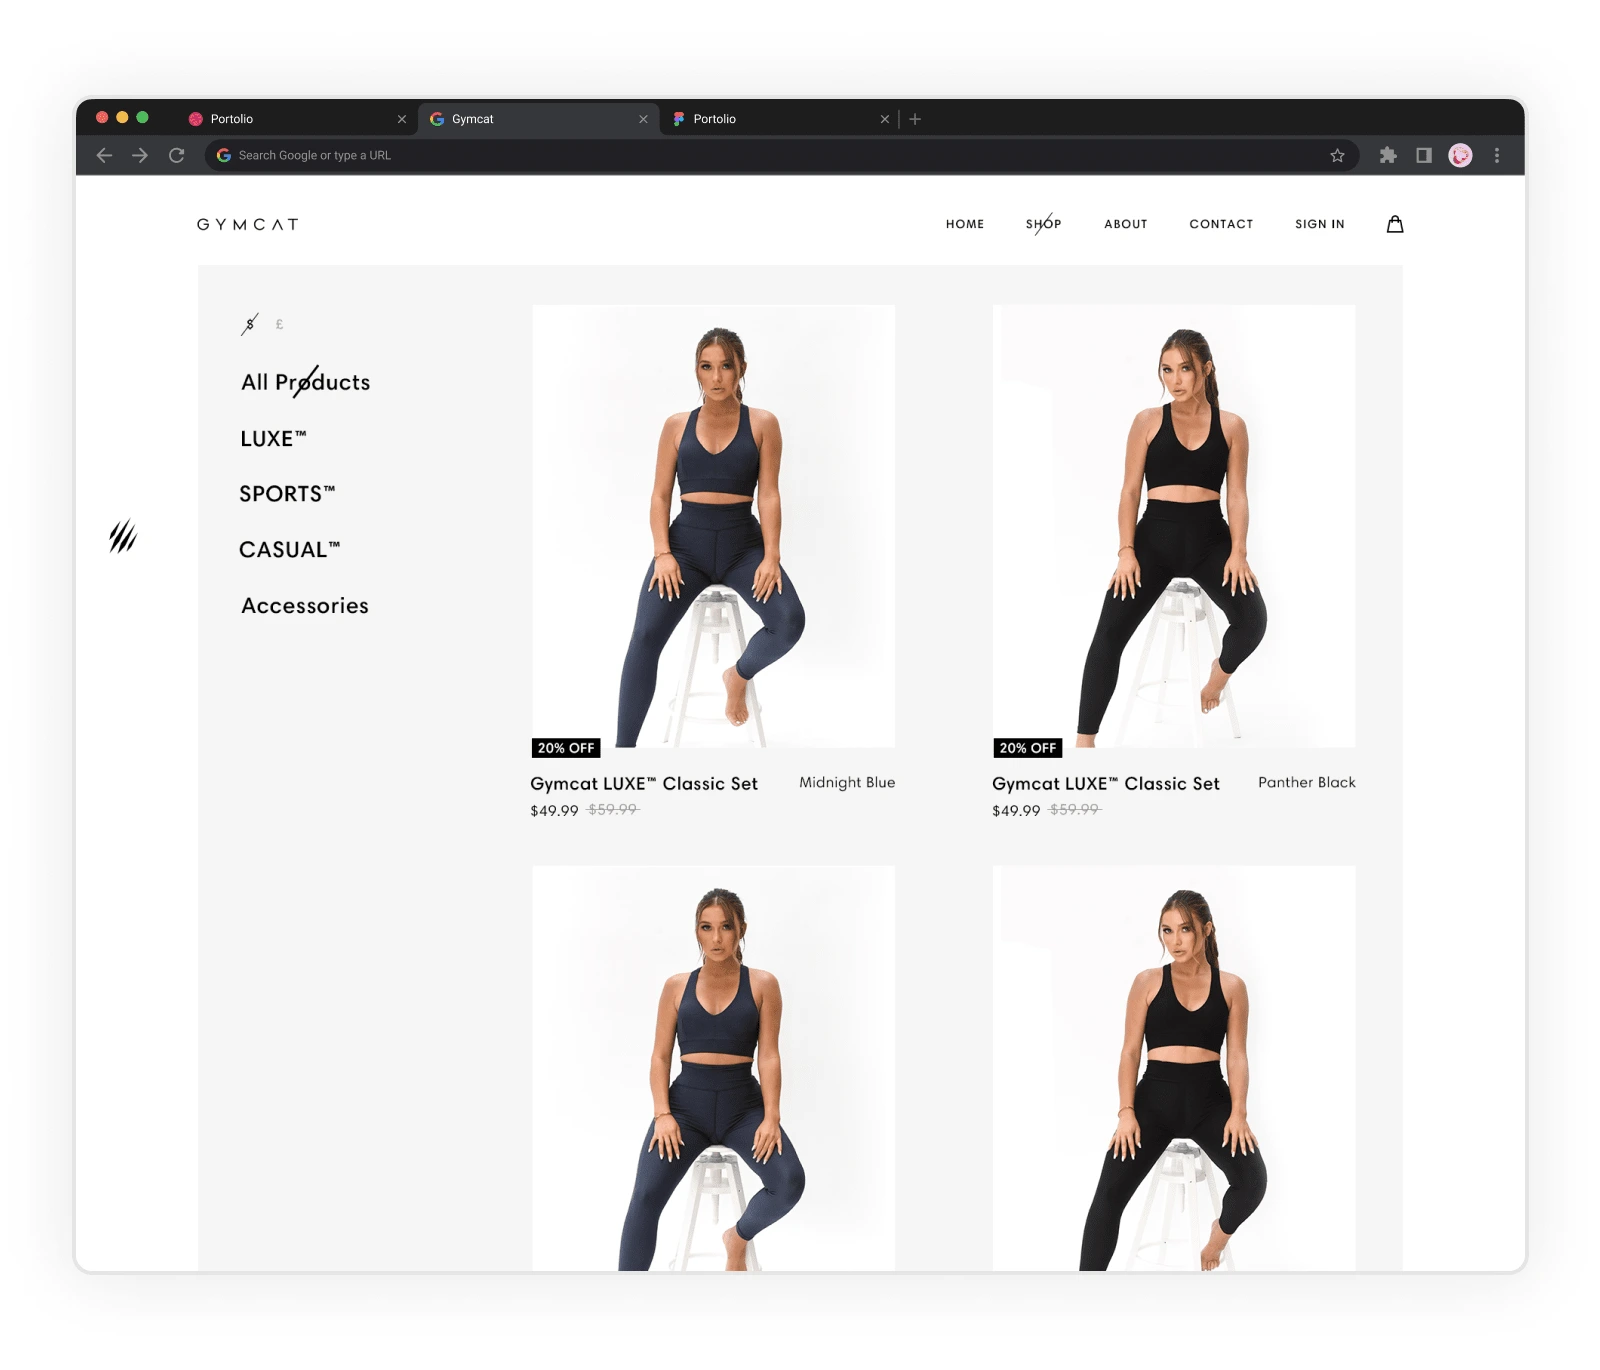Switch currency to pounds

279,324
